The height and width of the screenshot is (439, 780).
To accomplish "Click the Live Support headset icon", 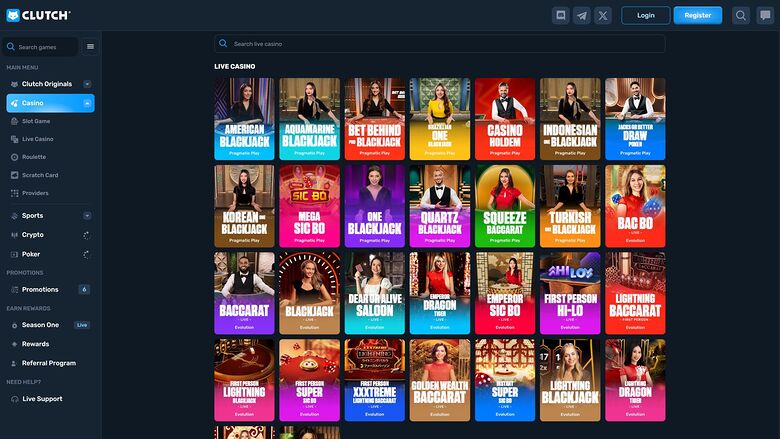I will pyautogui.click(x=14, y=399).
